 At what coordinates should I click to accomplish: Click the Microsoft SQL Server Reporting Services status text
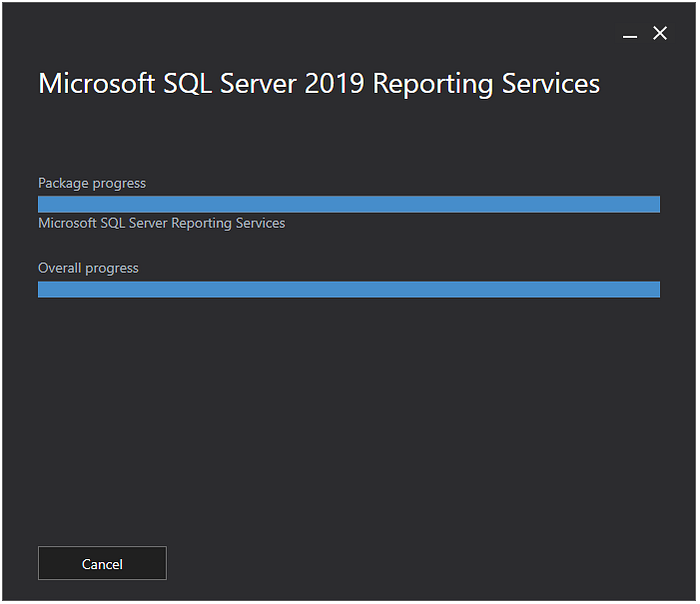pyautogui.click(x=162, y=223)
